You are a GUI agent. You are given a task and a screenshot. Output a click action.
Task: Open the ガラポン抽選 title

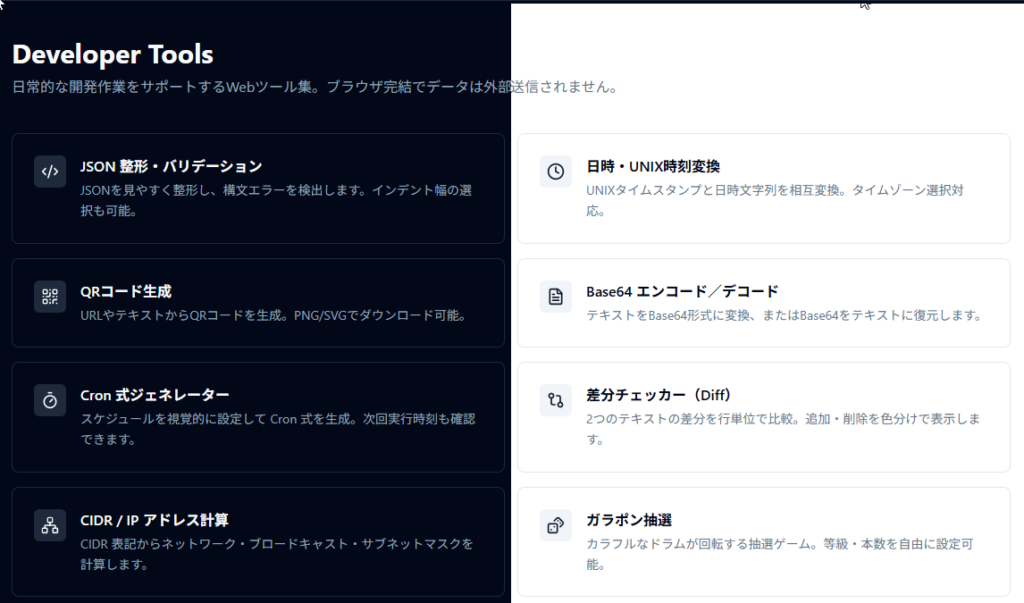(x=629, y=520)
